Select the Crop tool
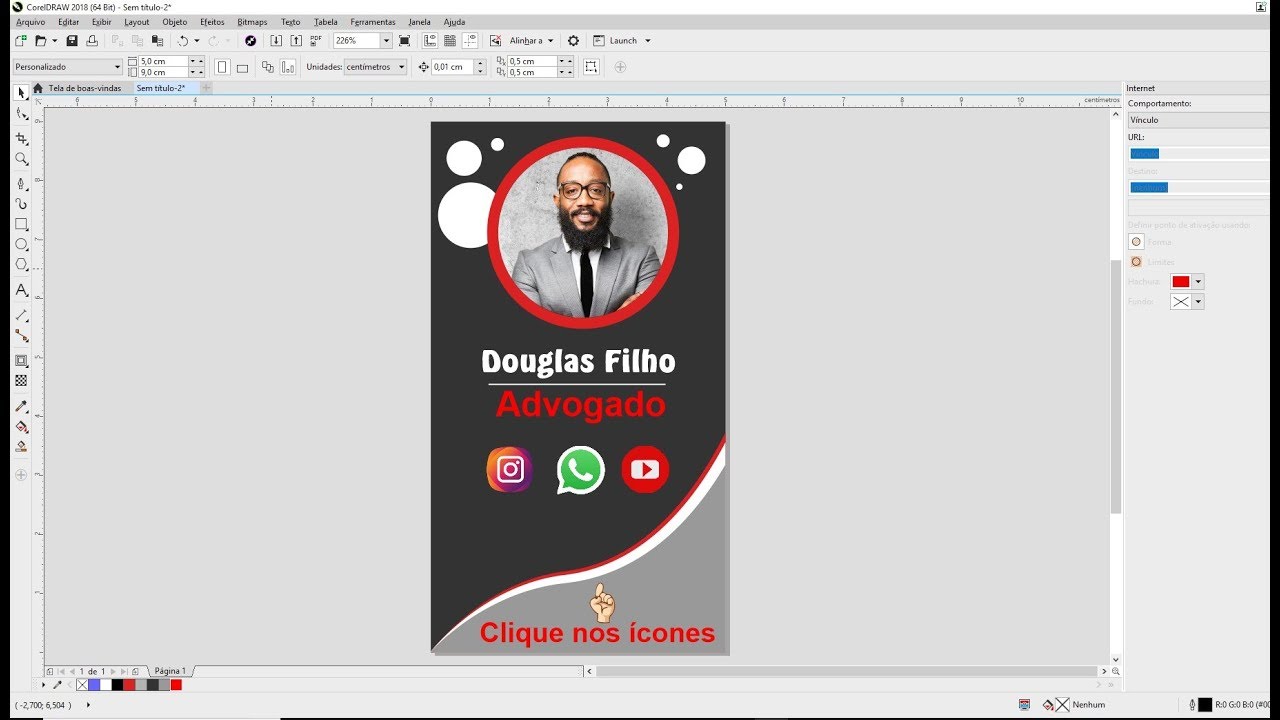Image resolution: width=1280 pixels, height=720 pixels. [x=21, y=139]
